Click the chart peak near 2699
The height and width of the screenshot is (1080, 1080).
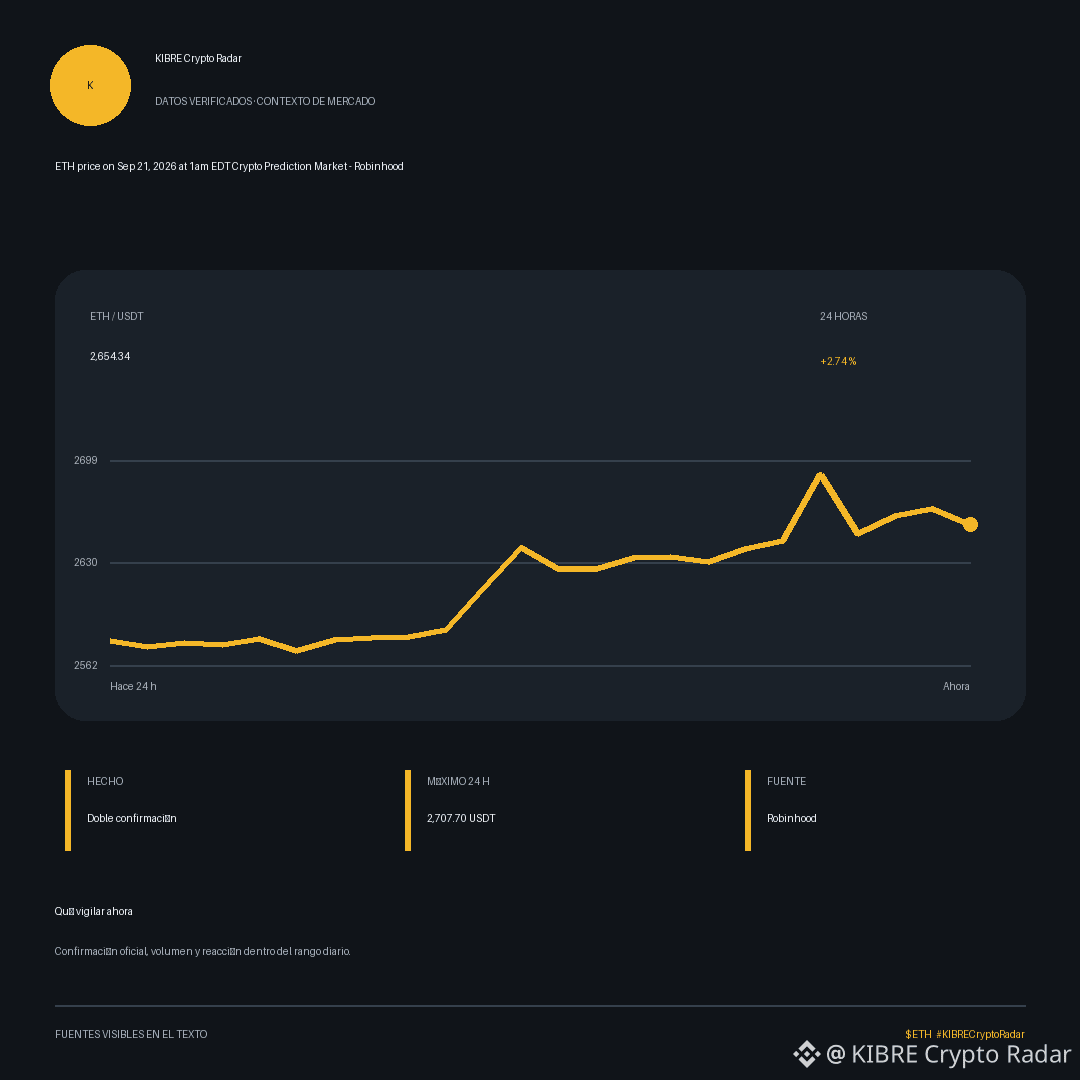pos(820,475)
